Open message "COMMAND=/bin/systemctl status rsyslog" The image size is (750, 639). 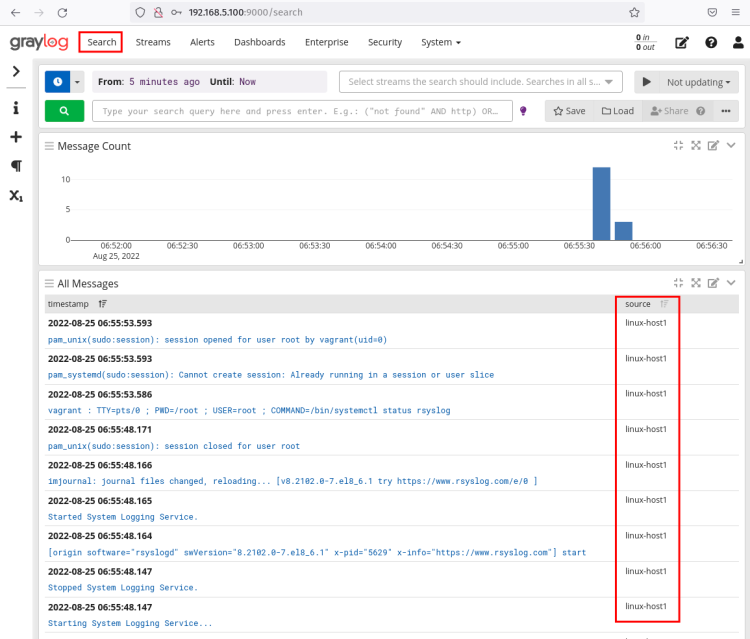pyautogui.click(x=249, y=410)
